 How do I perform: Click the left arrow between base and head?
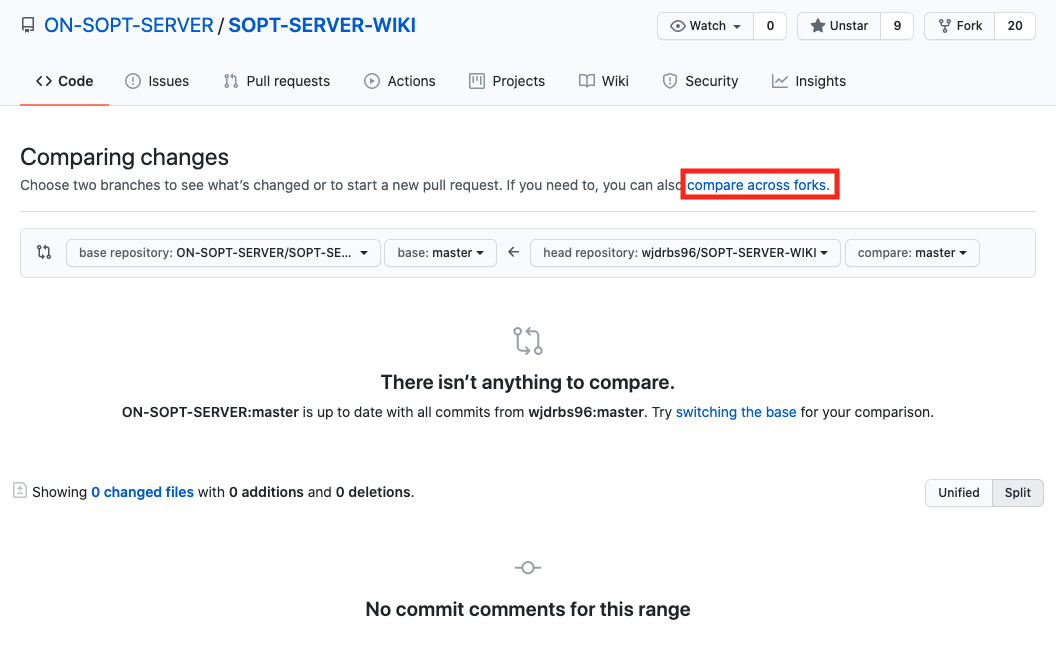tap(513, 252)
